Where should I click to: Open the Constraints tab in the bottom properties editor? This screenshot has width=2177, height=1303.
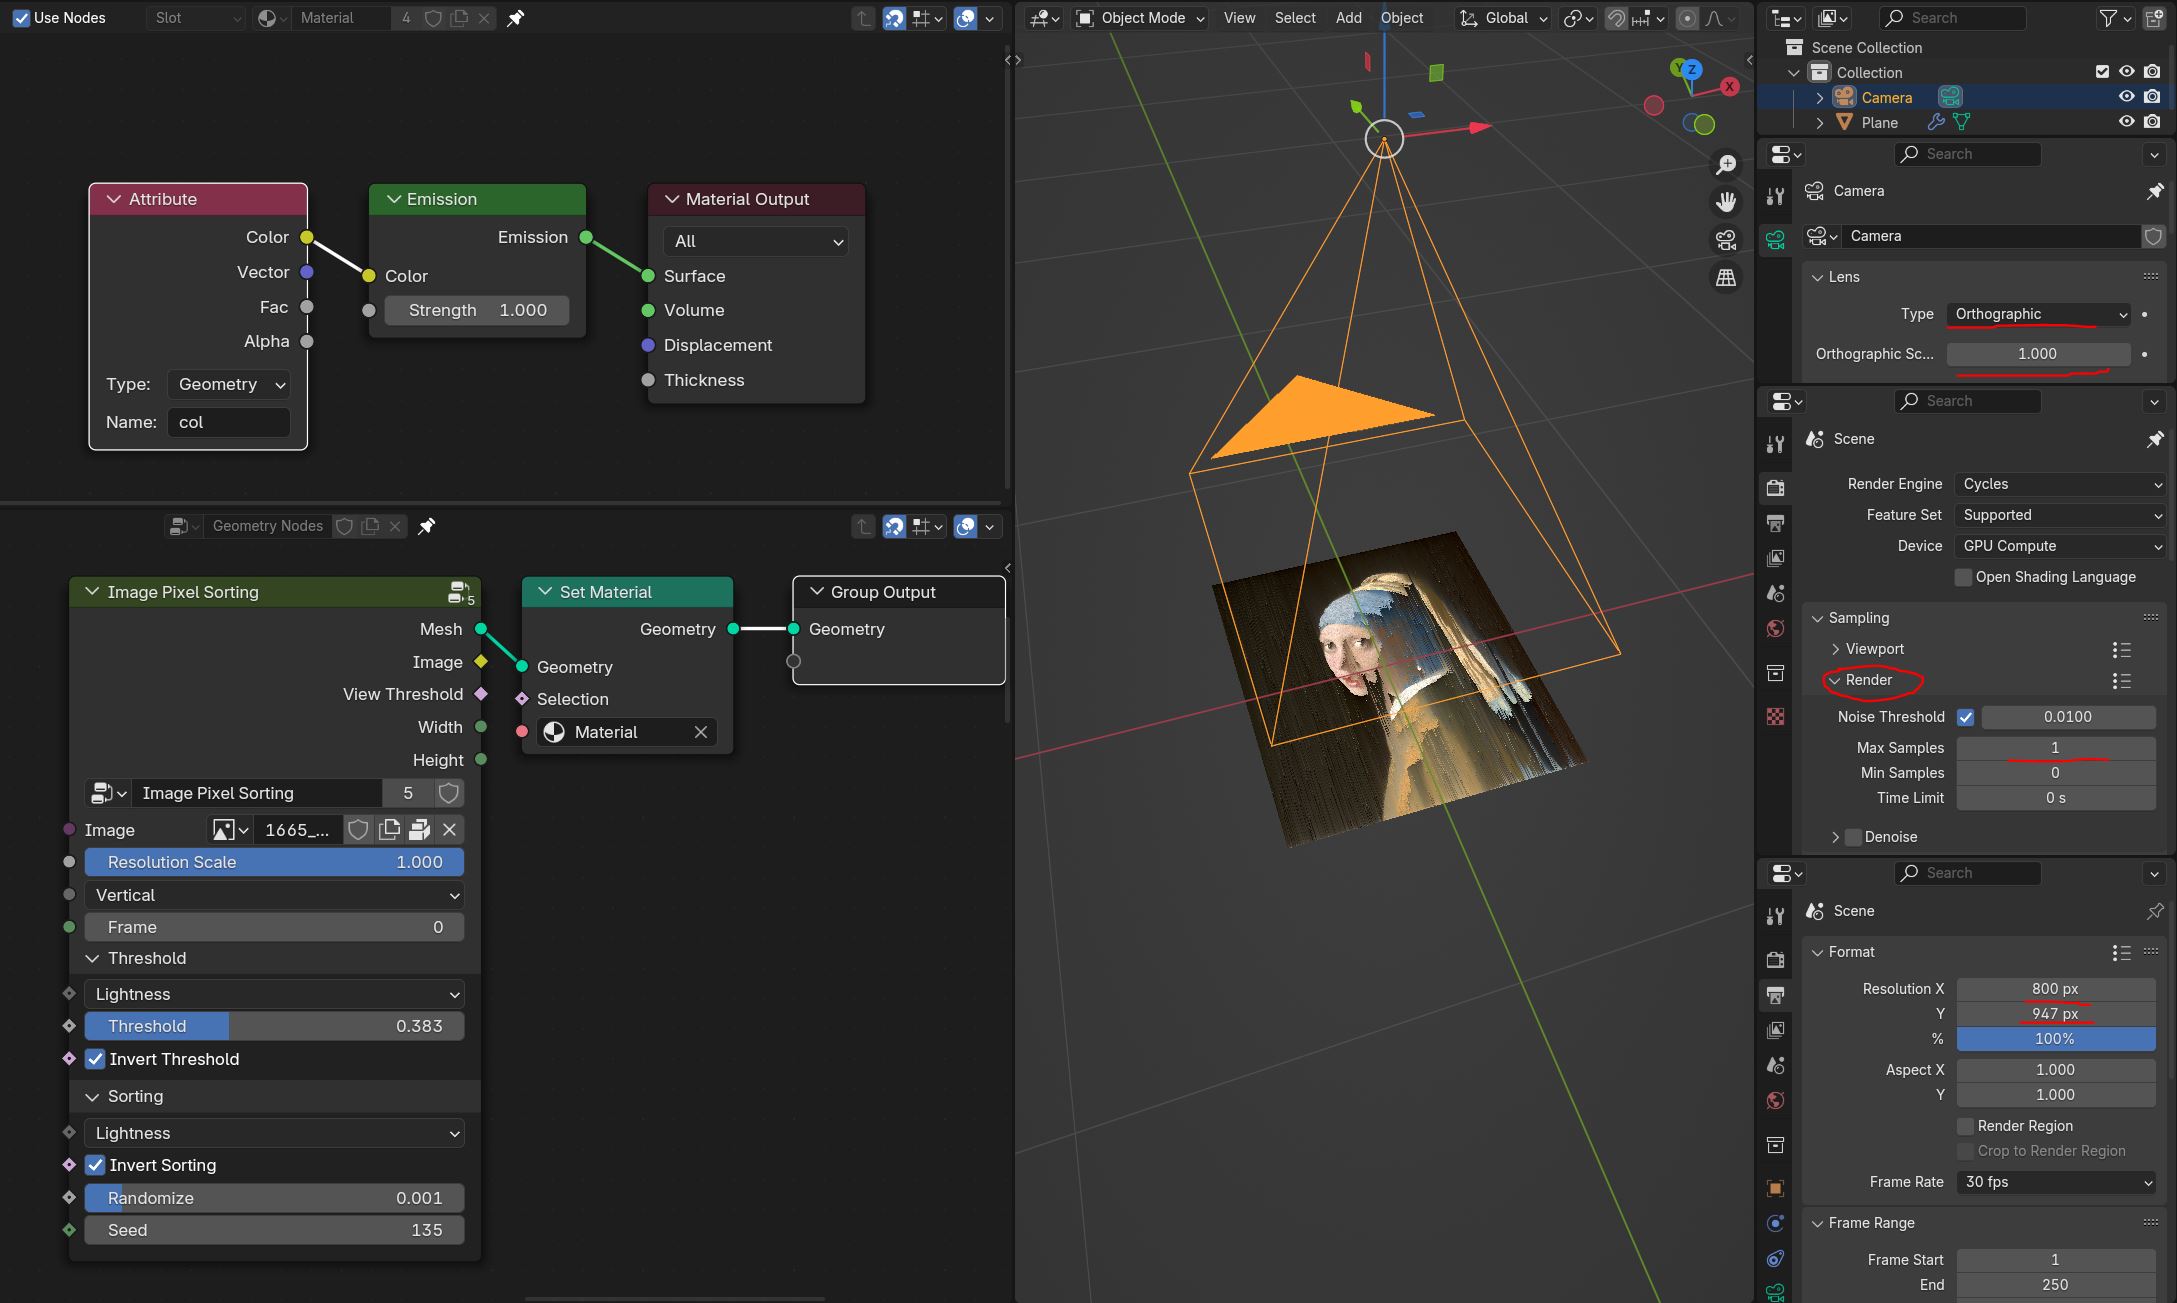1775,1258
